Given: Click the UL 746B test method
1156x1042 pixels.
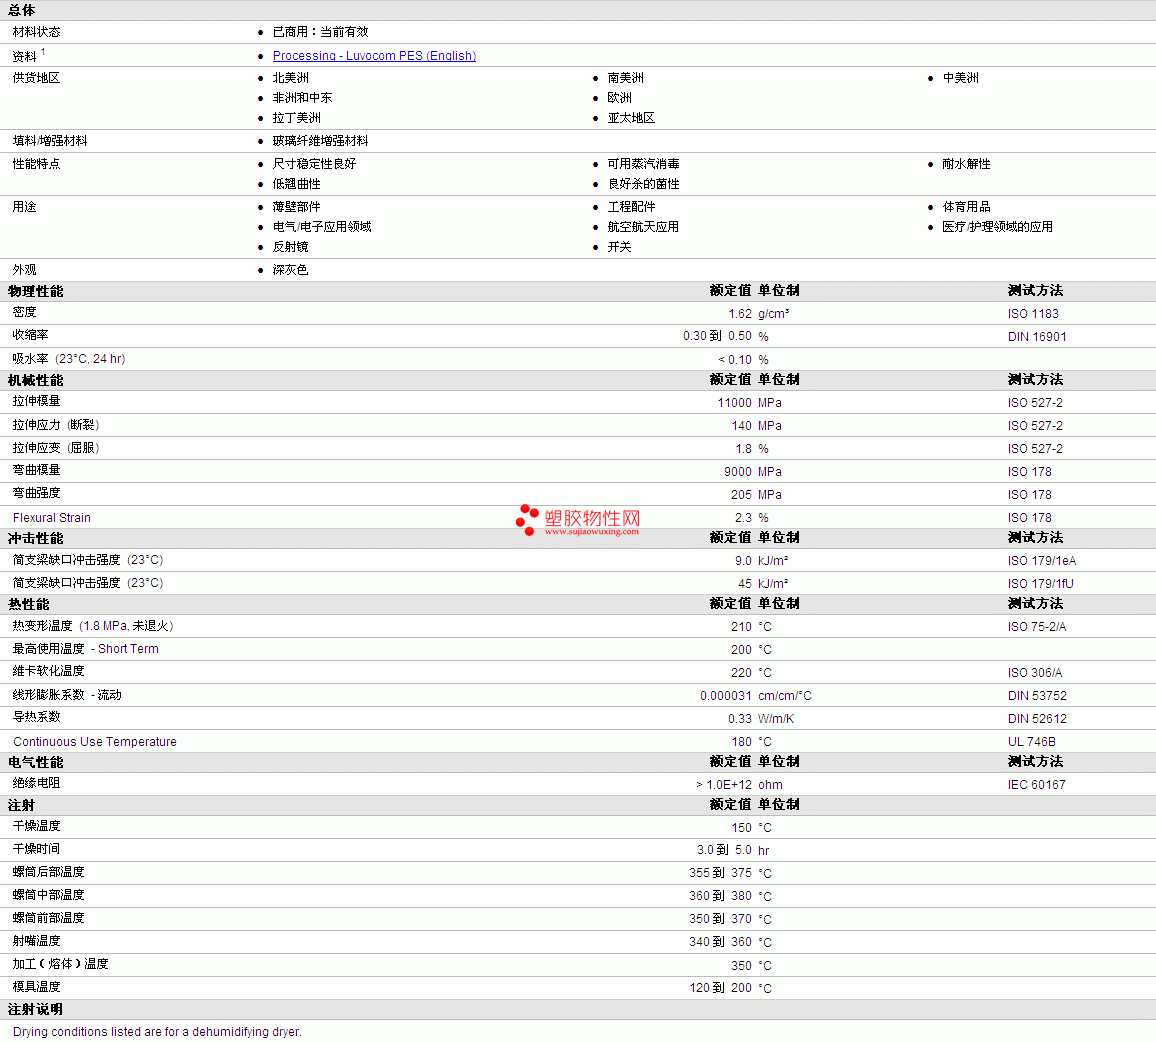Looking at the screenshot, I should [x=1031, y=742].
